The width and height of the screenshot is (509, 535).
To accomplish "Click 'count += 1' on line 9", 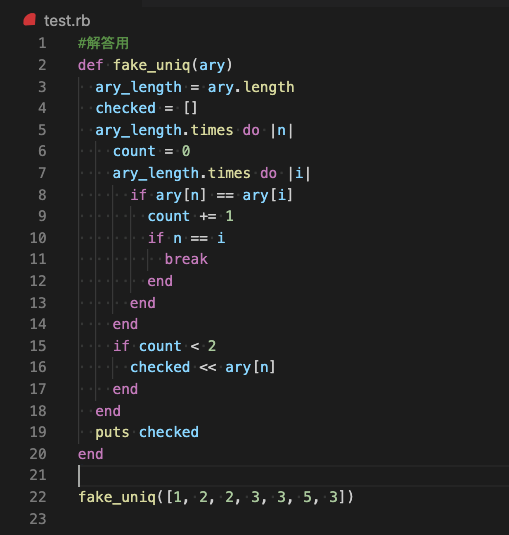I will click(190, 216).
